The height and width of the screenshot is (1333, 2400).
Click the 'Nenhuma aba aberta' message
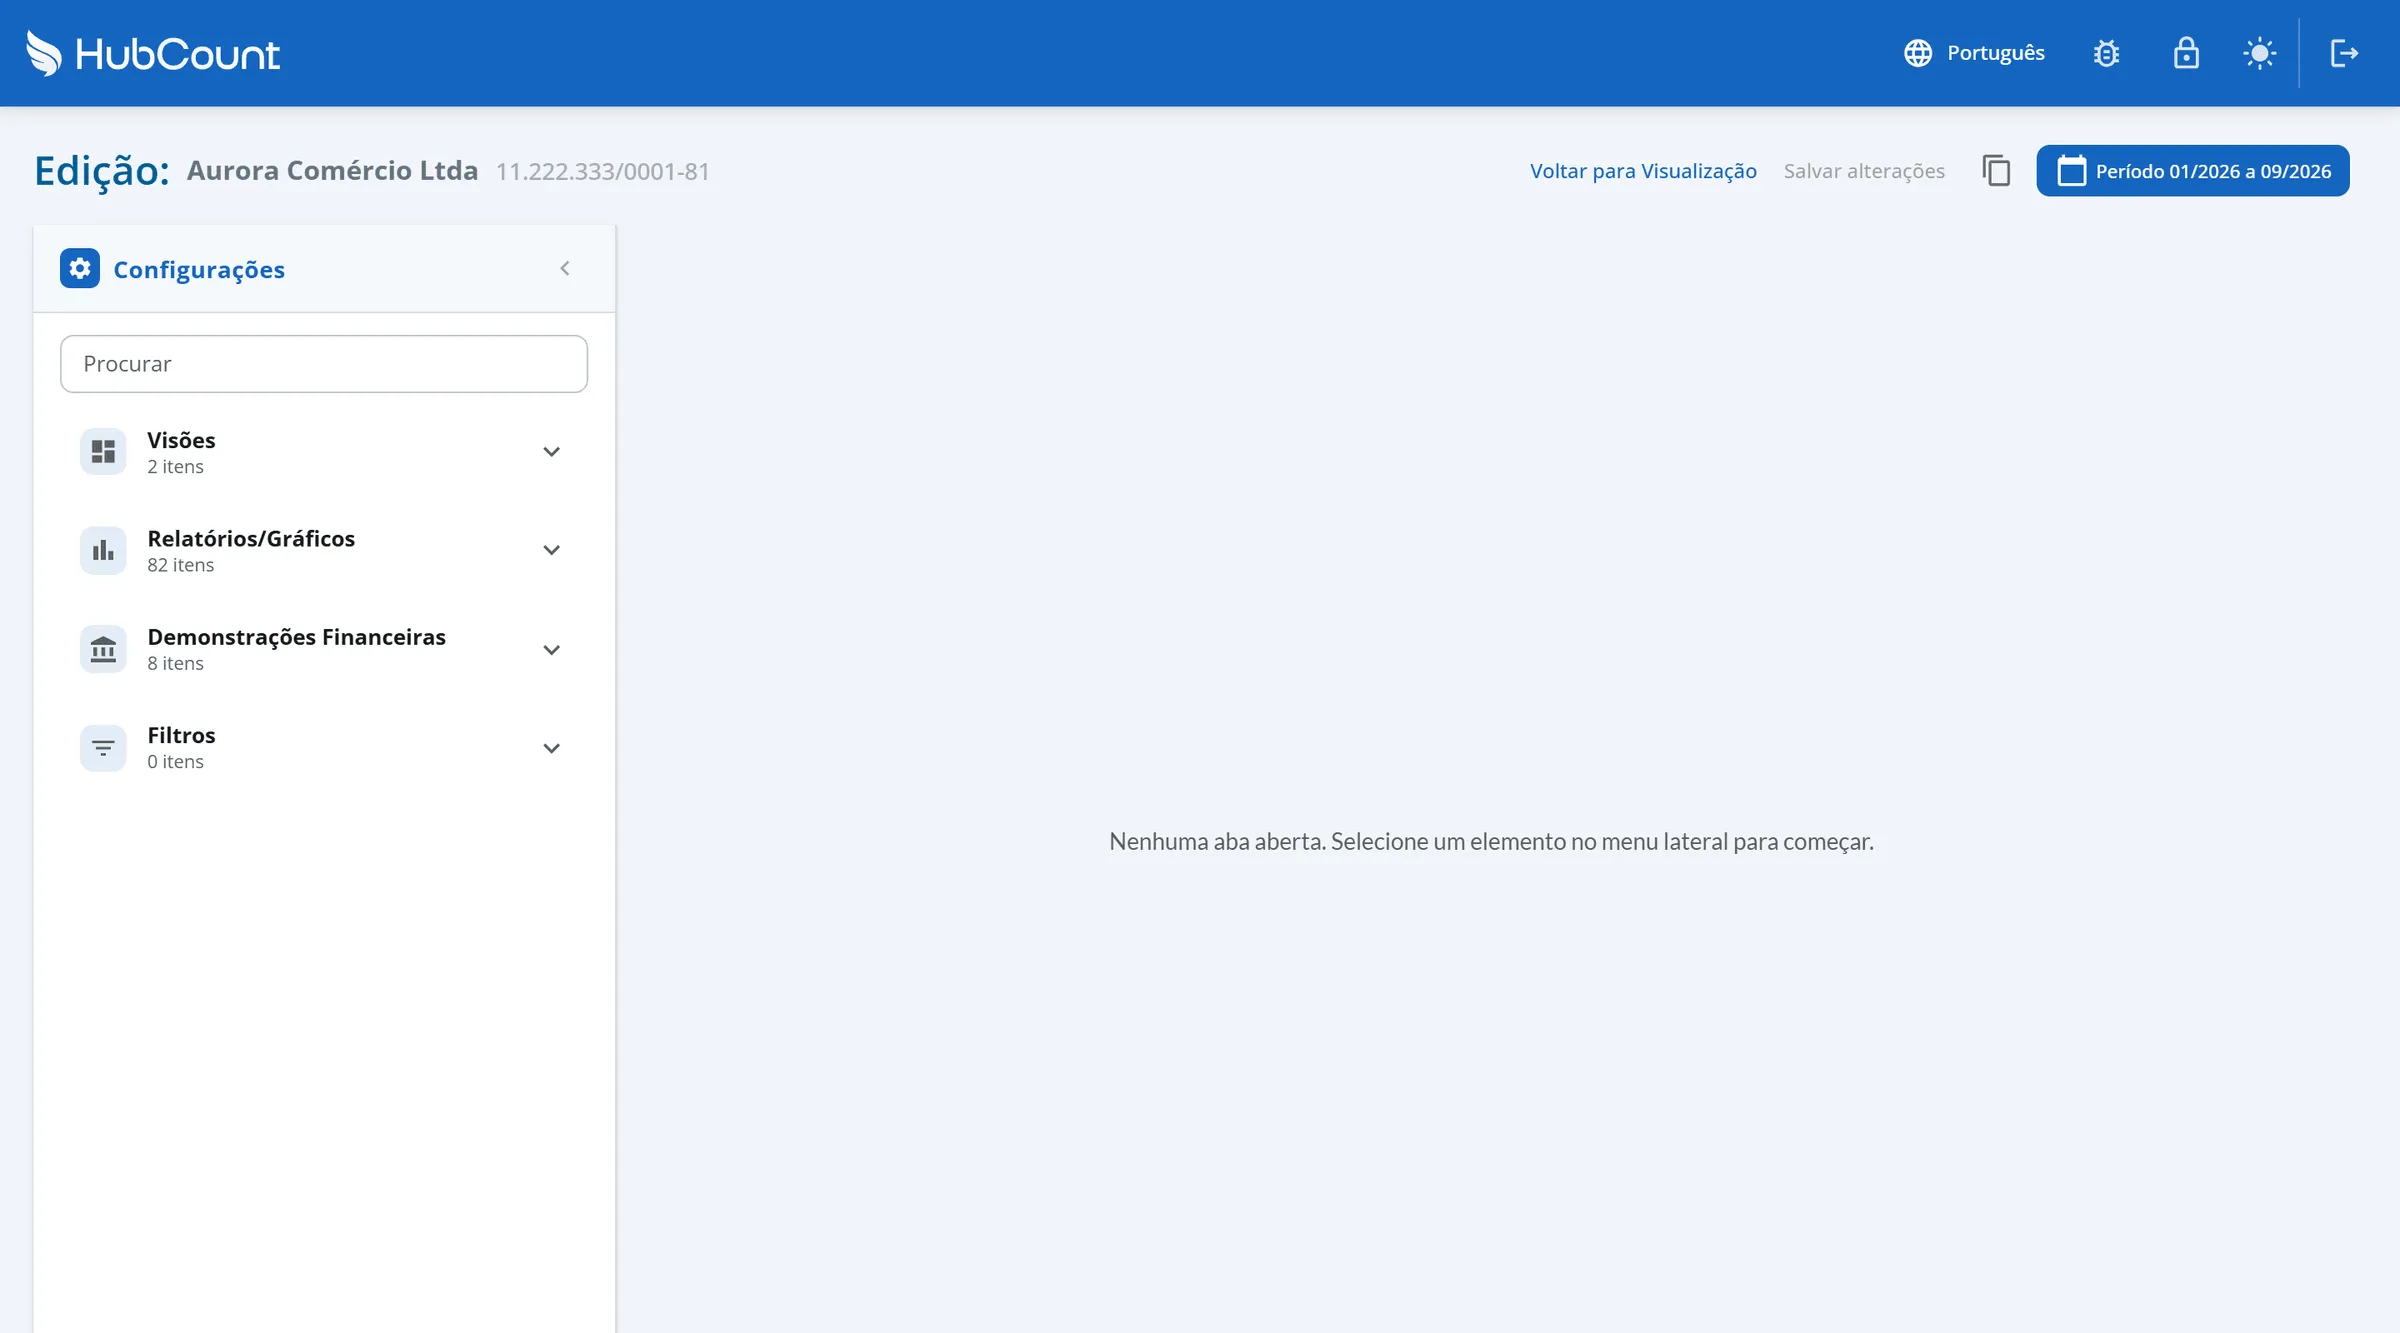(x=1491, y=842)
